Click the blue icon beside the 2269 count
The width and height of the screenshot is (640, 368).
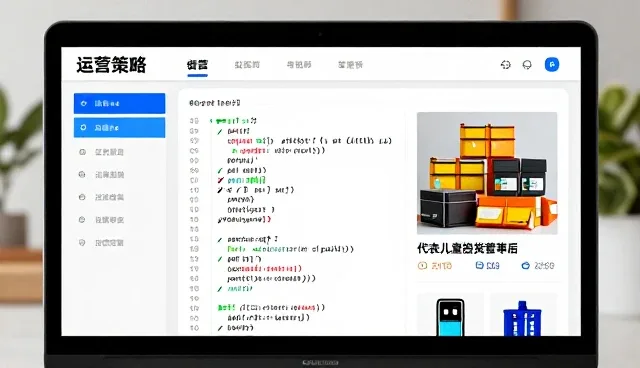pyautogui.click(x=526, y=266)
